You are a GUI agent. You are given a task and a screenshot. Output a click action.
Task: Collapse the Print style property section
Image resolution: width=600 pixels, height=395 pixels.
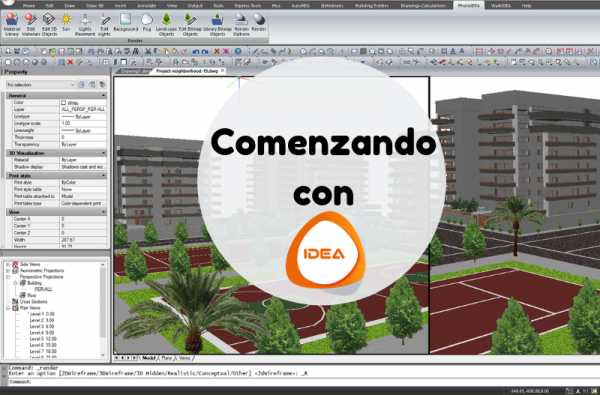[x=103, y=175]
